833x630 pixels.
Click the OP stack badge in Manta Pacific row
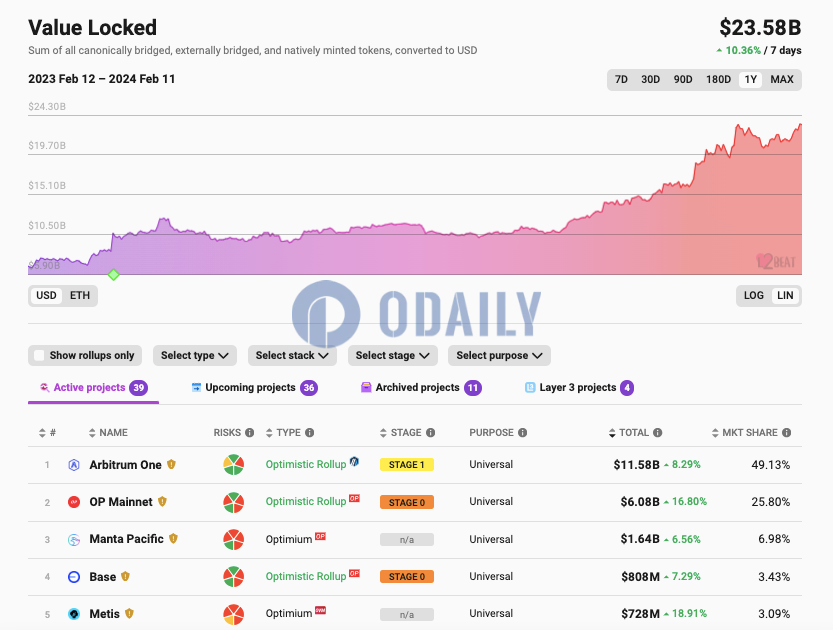[320, 536]
